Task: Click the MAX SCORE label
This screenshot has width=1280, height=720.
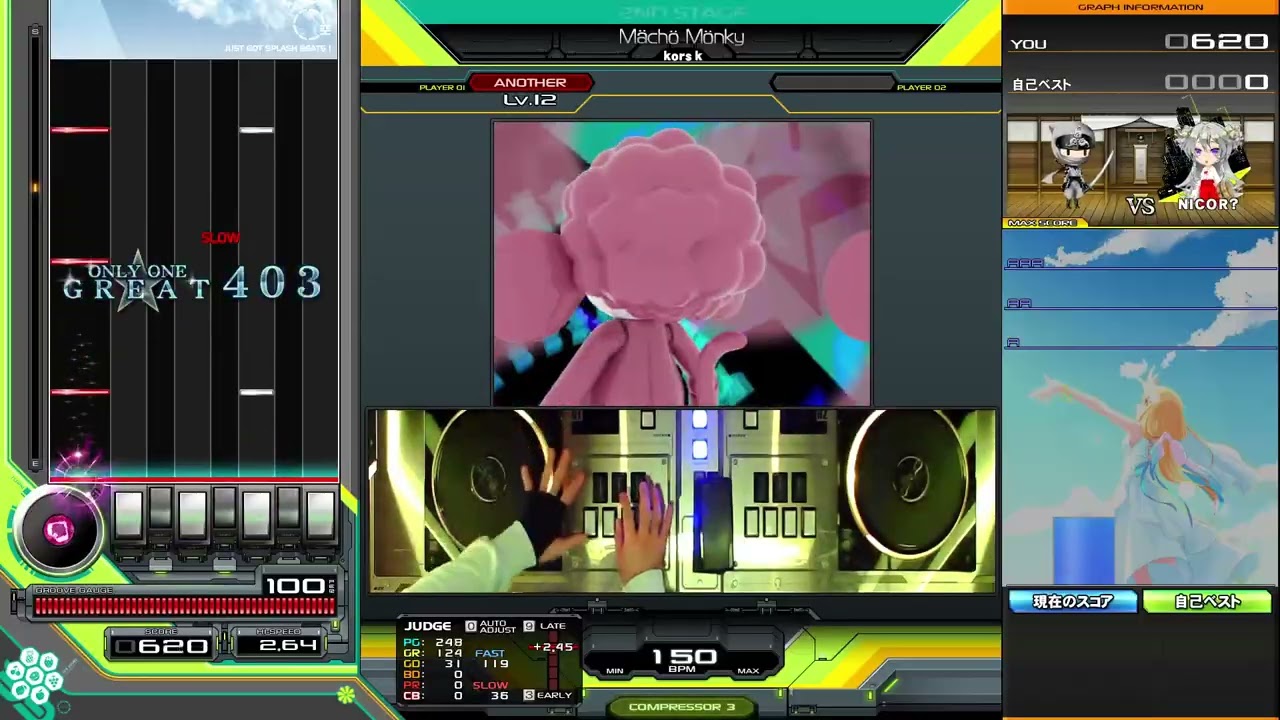Action: (x=1042, y=223)
